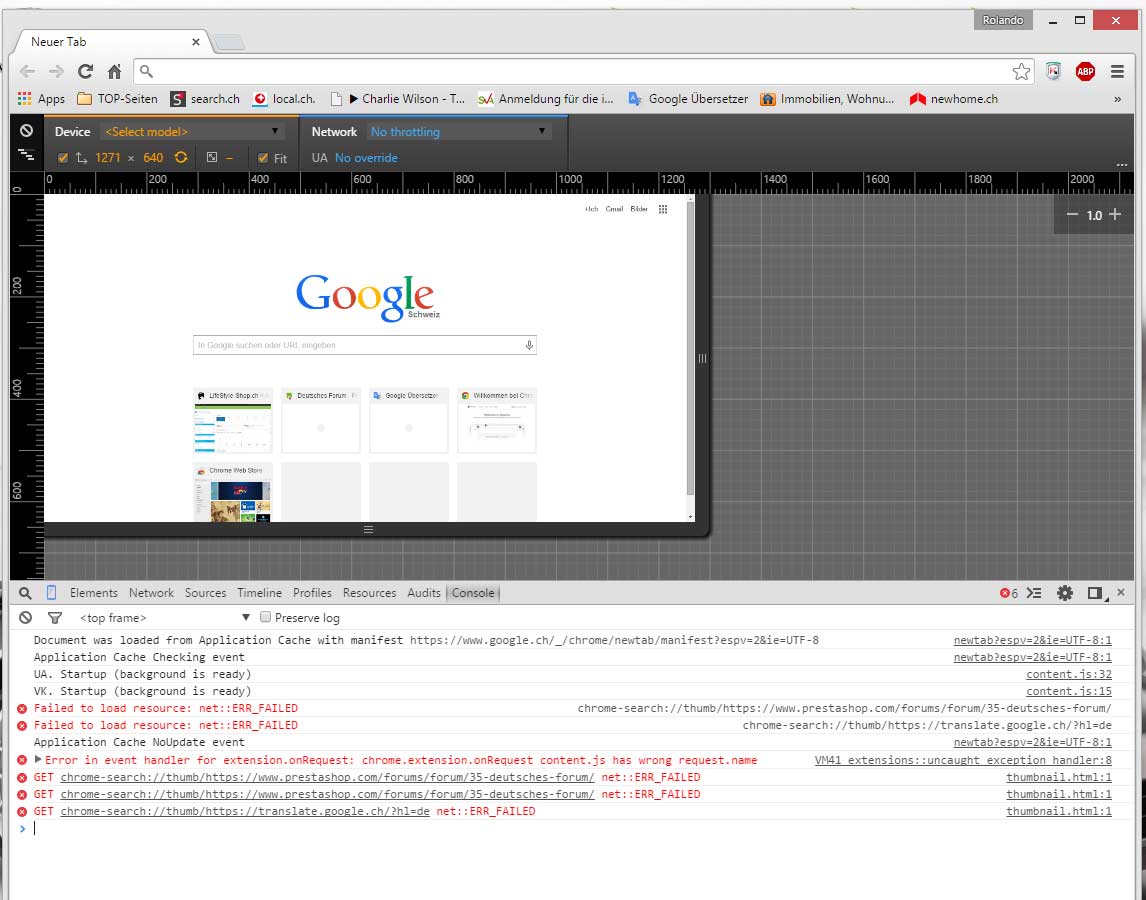Toggle device mode phone icon
The width and height of the screenshot is (1146, 900).
[x=51, y=593]
